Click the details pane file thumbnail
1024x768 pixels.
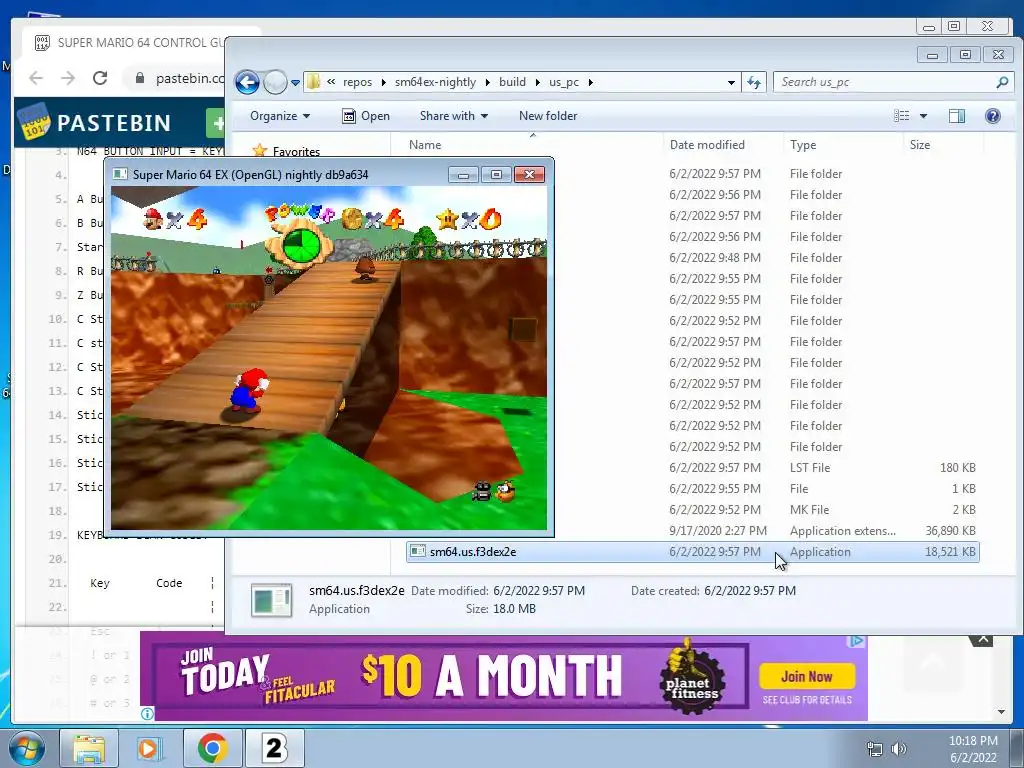[272, 600]
